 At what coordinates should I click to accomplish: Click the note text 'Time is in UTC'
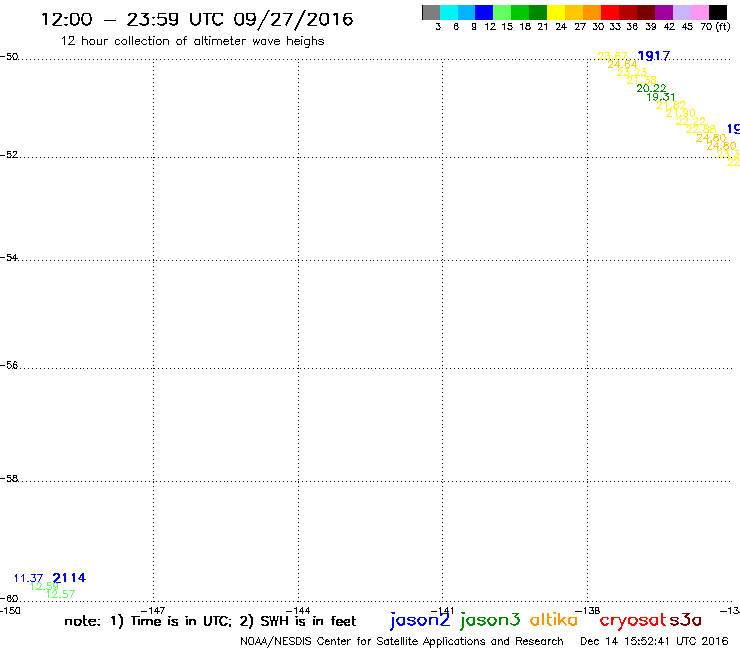pyautogui.click(x=181, y=621)
